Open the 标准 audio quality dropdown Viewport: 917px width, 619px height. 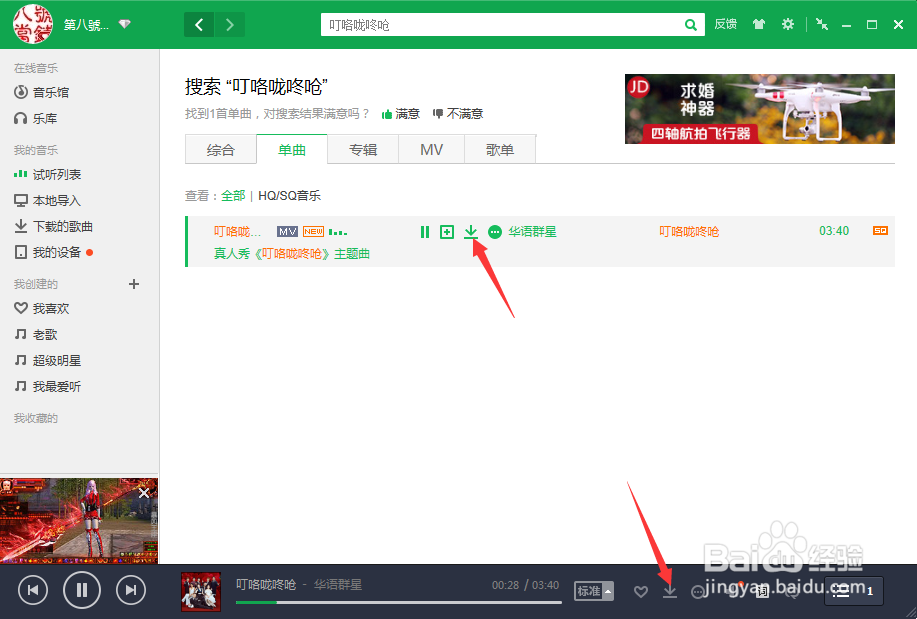[594, 592]
